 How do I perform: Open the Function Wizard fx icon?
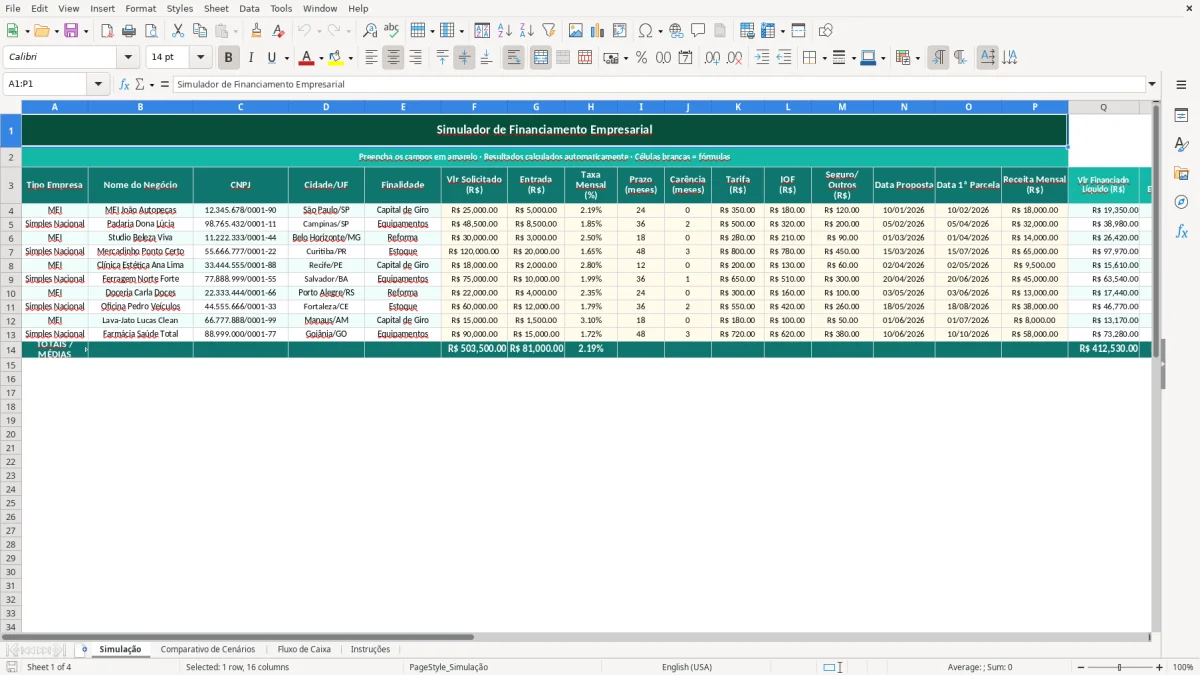coord(124,84)
